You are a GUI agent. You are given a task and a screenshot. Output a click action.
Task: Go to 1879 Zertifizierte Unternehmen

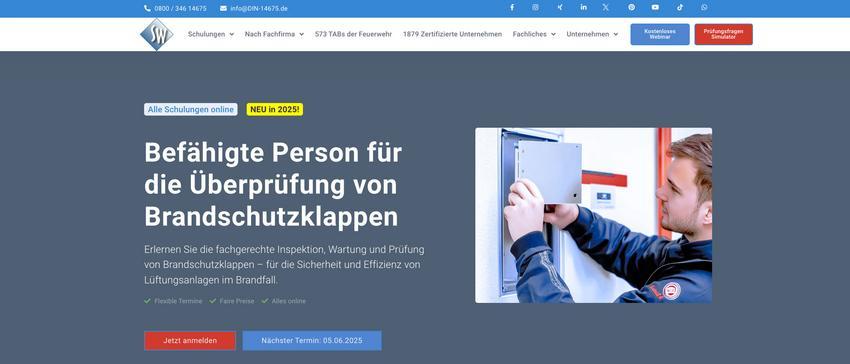(453, 34)
